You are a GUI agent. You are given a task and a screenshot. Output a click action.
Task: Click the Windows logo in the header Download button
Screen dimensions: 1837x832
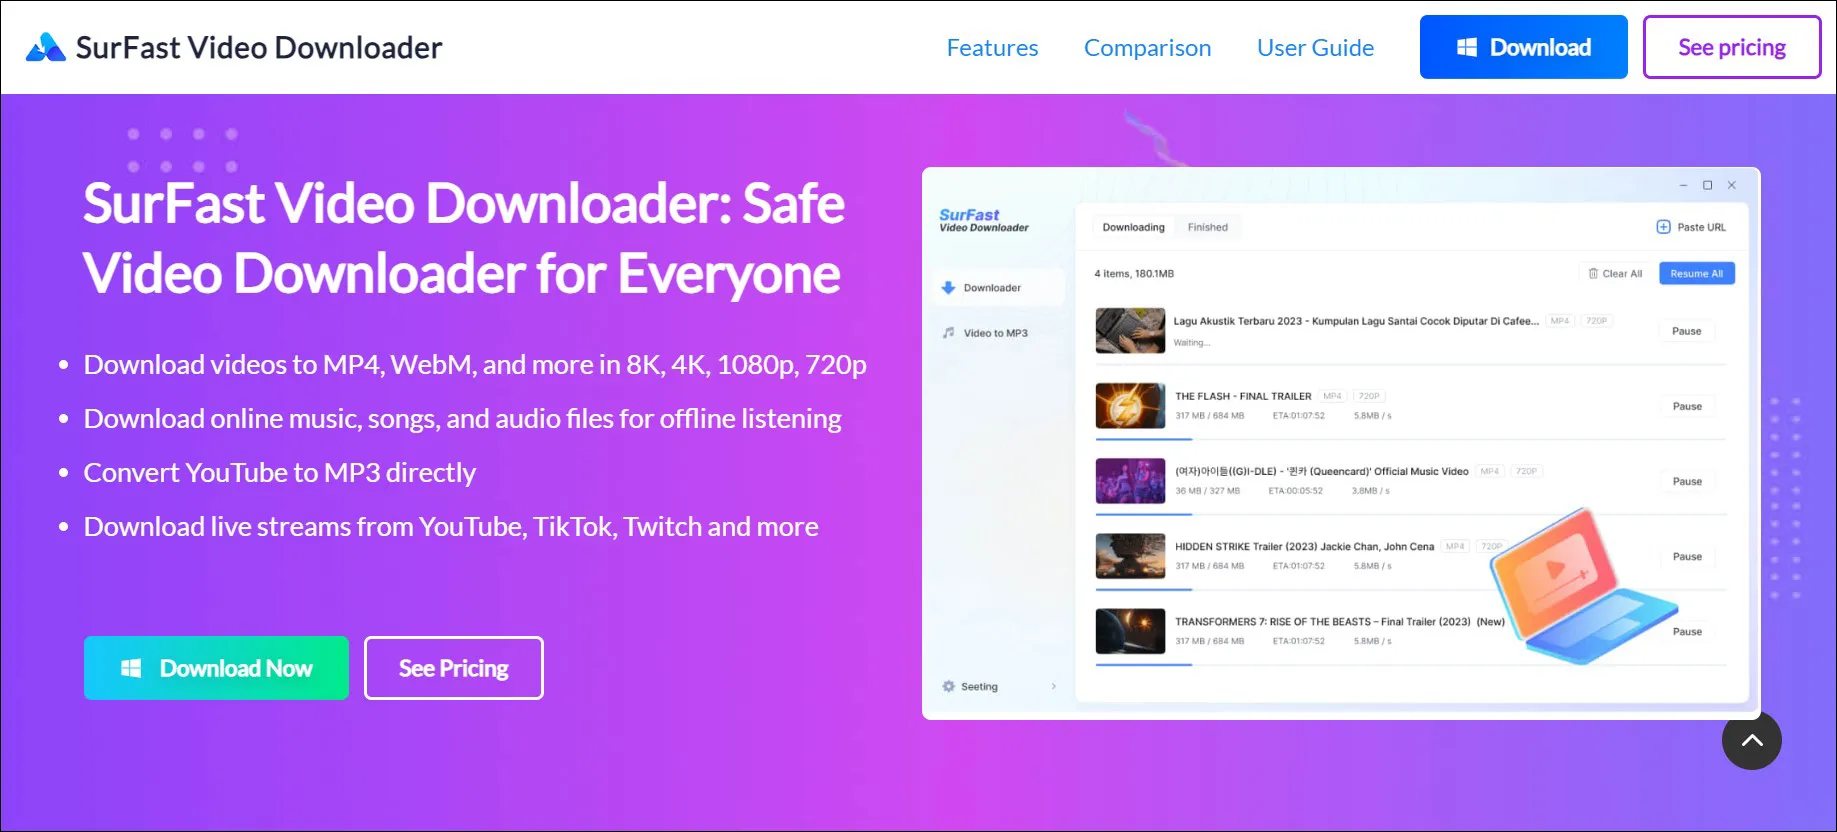click(1467, 47)
